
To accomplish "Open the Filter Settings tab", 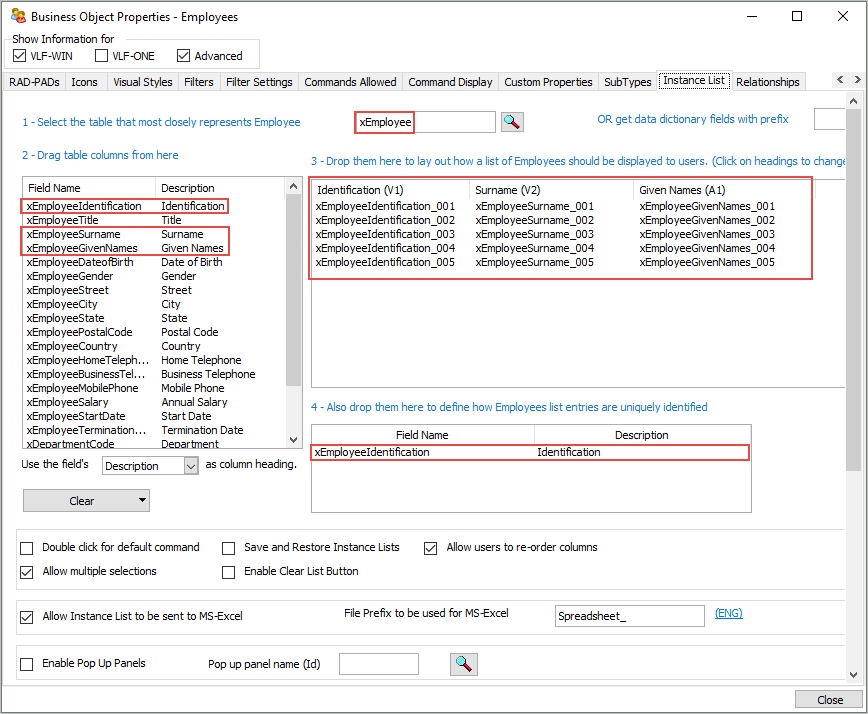I will [259, 82].
